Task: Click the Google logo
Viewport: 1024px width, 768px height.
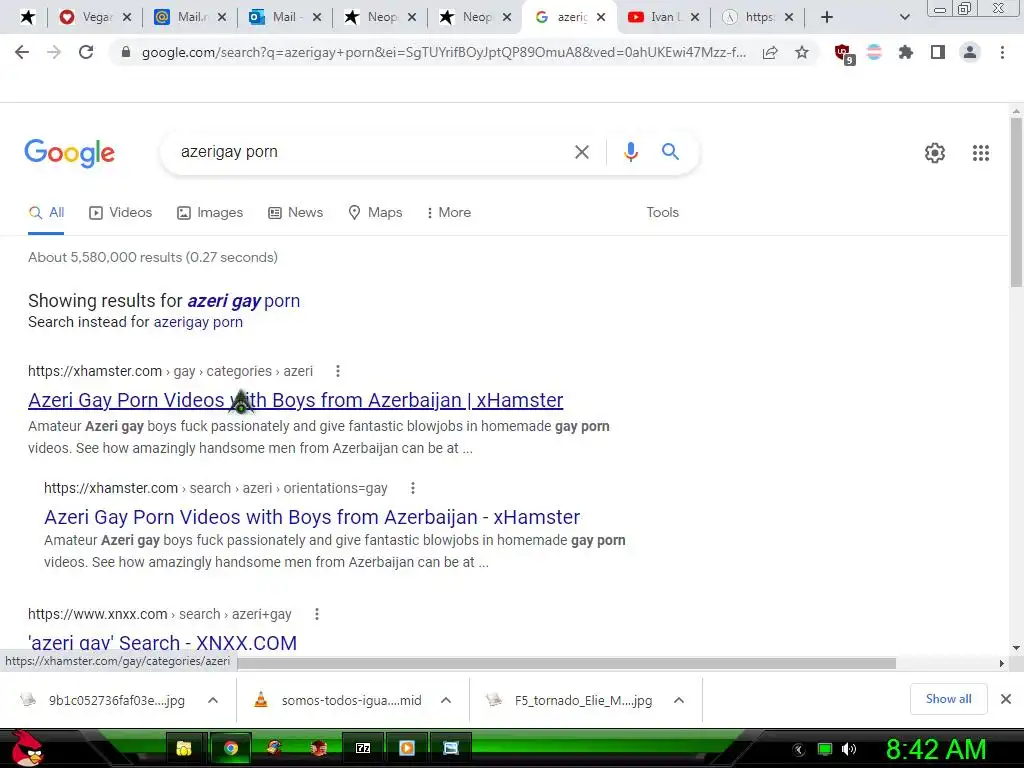Action: tap(69, 153)
